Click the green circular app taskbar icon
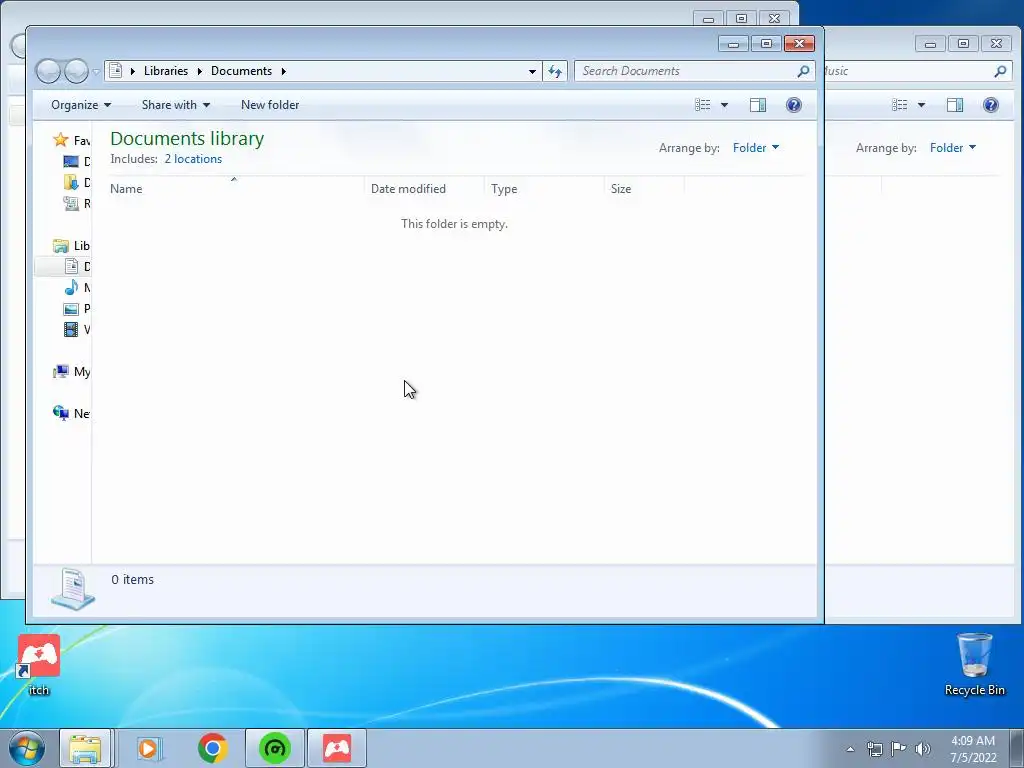The width and height of the screenshot is (1024, 768). tap(275, 748)
